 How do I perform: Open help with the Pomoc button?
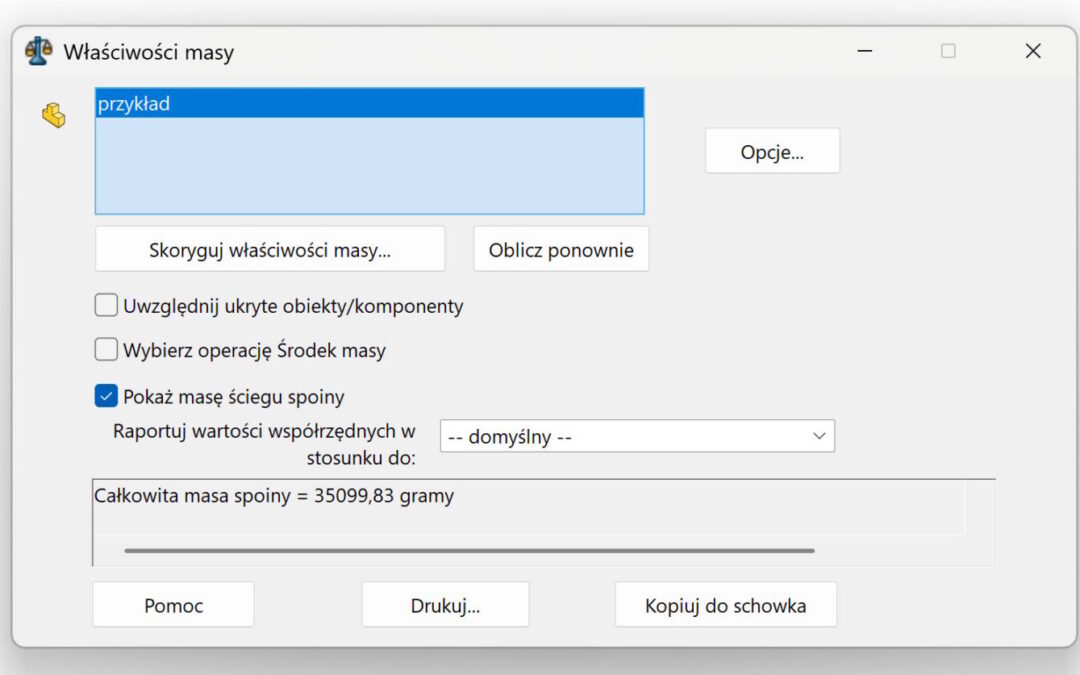(x=173, y=605)
